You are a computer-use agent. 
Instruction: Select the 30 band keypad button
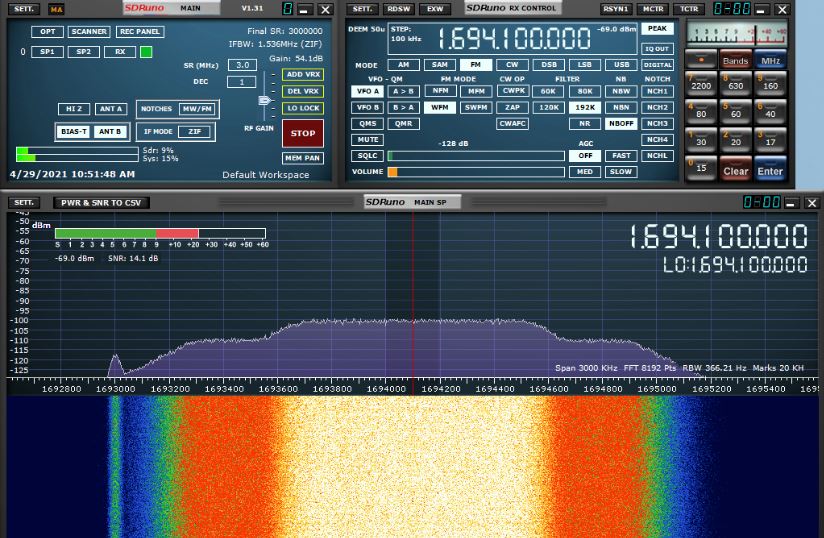(x=701, y=140)
